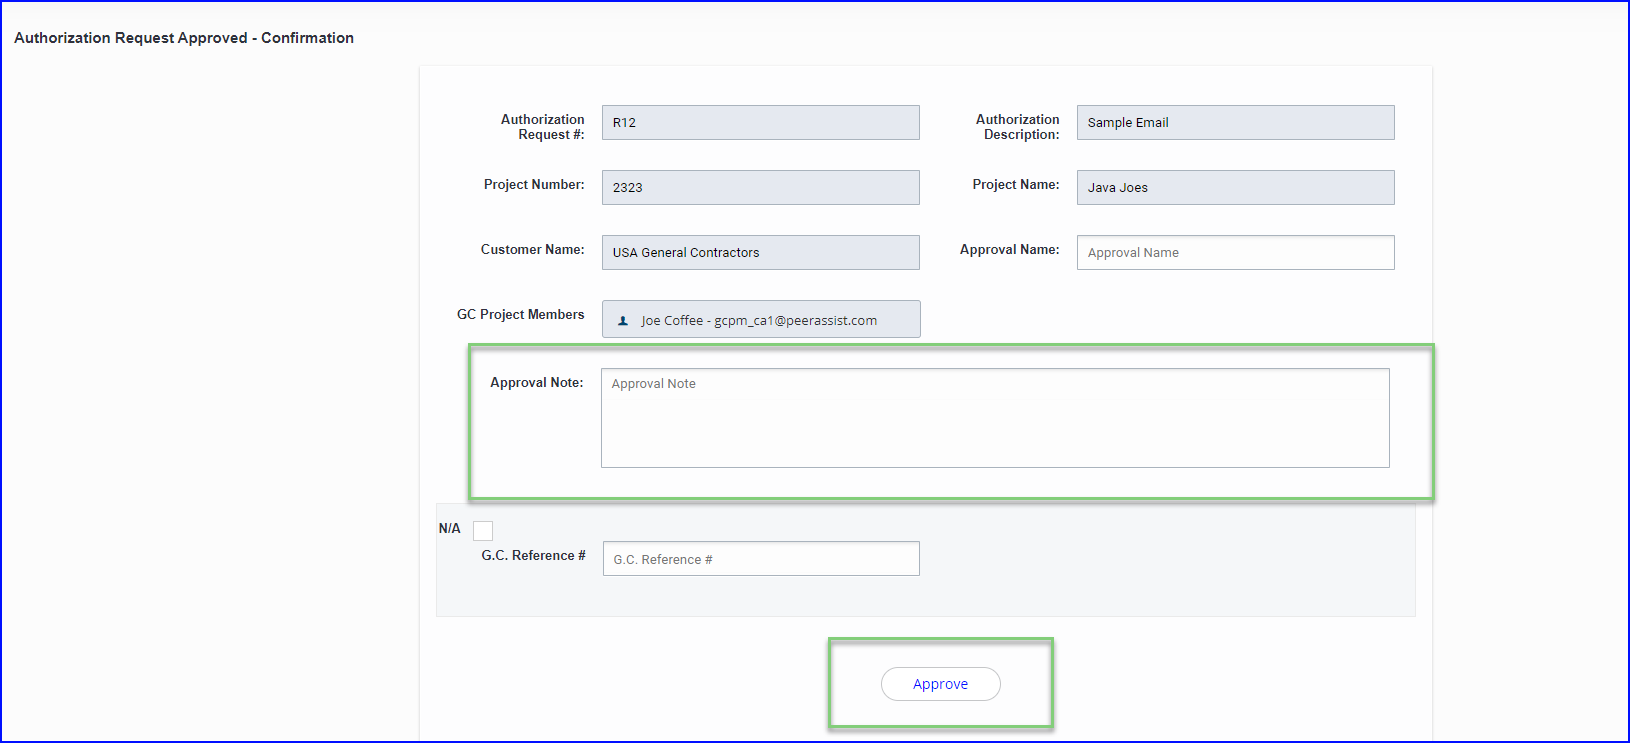Click the Project Name field Java Joes
Screen dimensions: 1630x743
(1235, 187)
